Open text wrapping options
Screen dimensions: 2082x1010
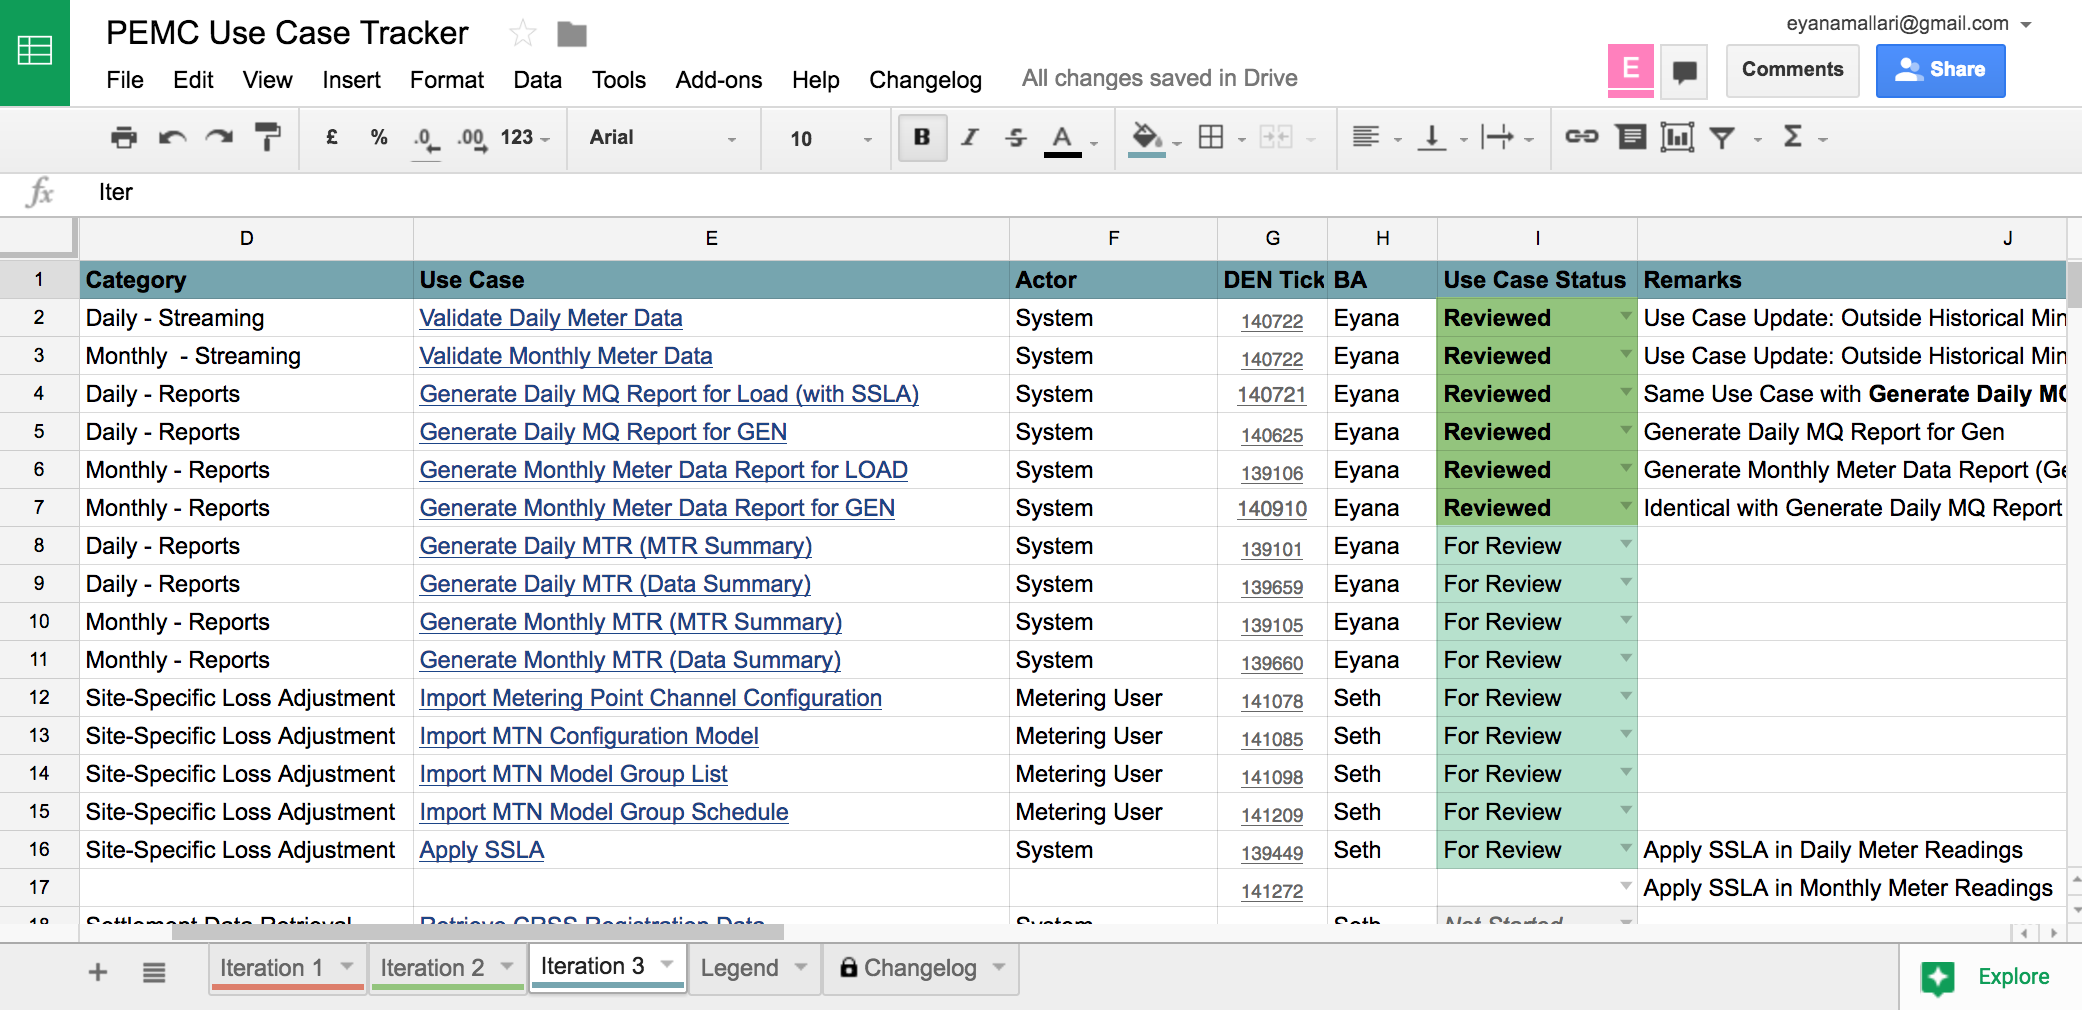pos(1498,137)
